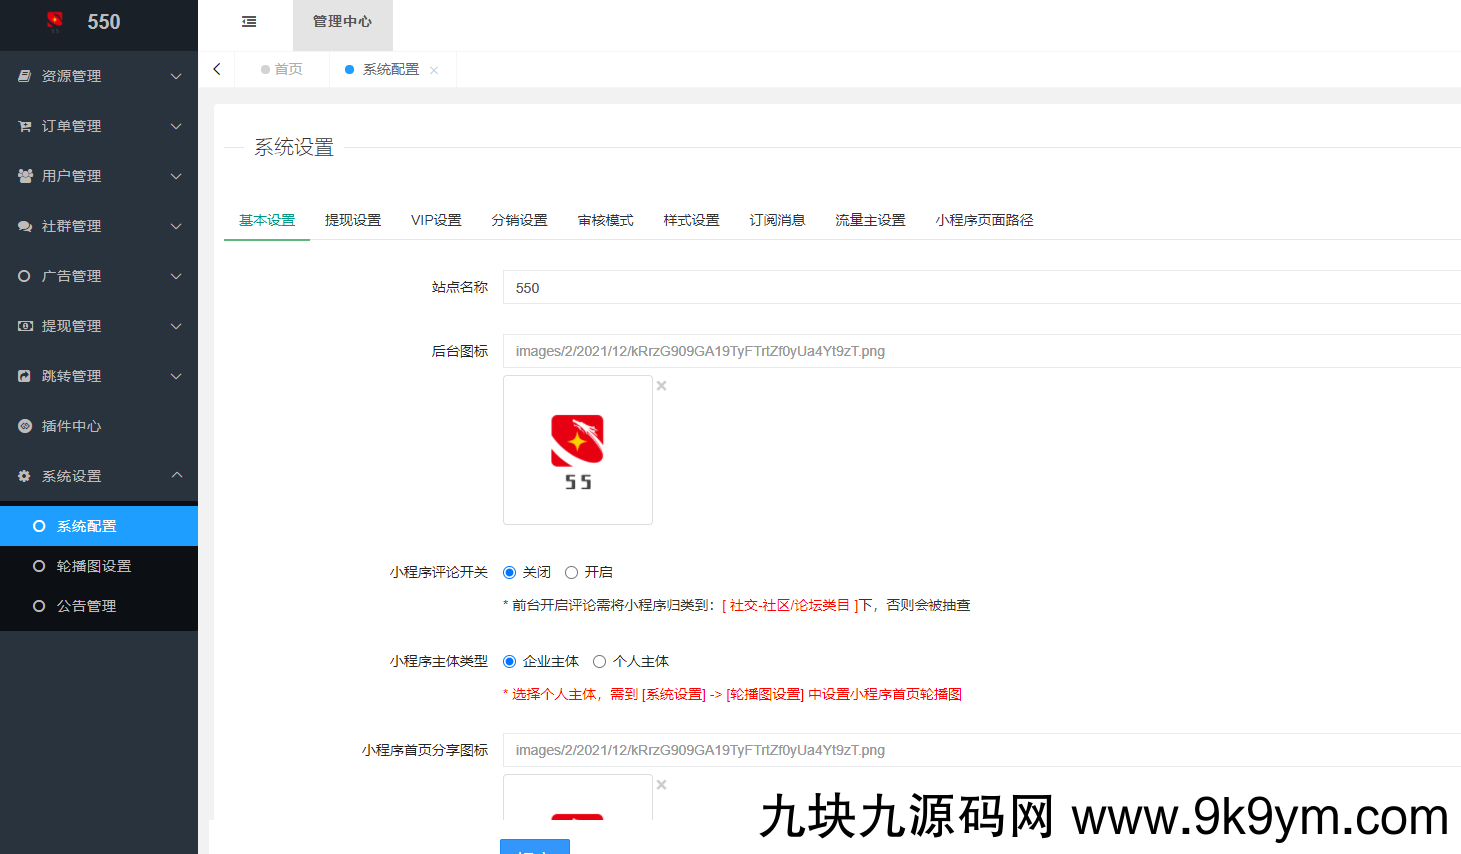Image resolution: width=1461 pixels, height=854 pixels.
Task: Choose 个人主体 as 小程序主体类型
Action: point(600,661)
